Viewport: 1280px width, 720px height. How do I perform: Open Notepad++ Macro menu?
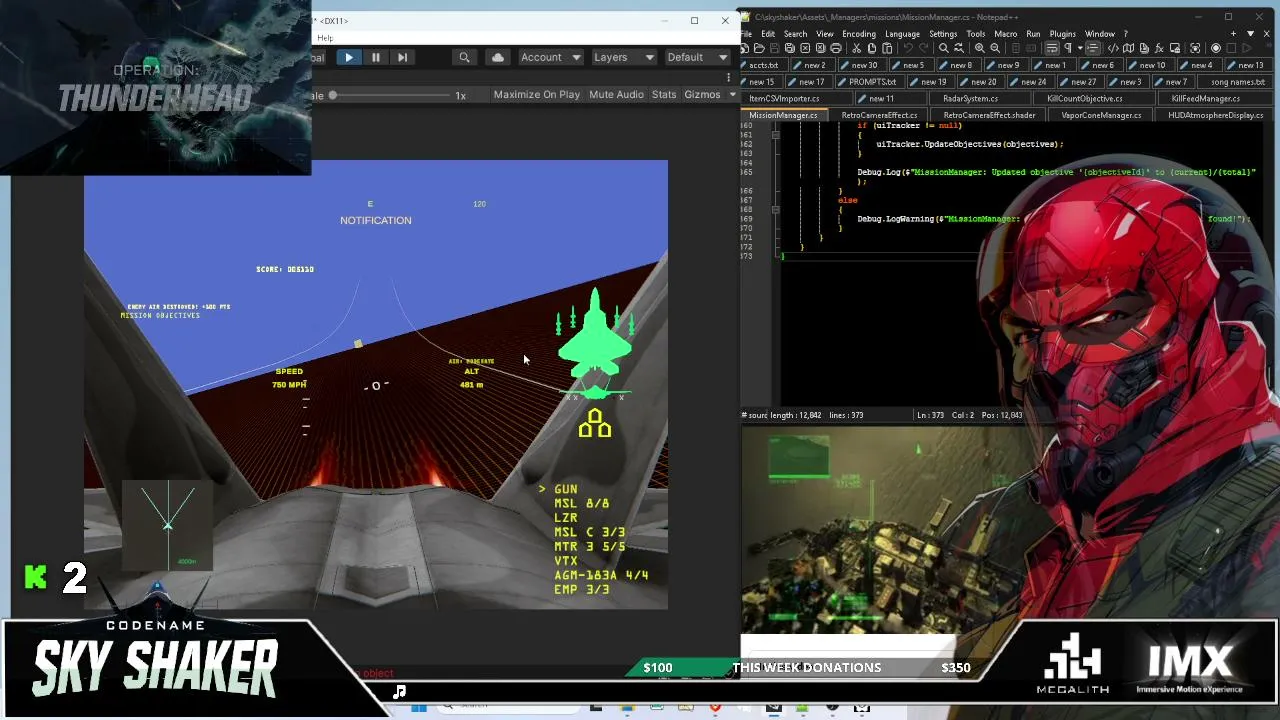(x=1005, y=34)
